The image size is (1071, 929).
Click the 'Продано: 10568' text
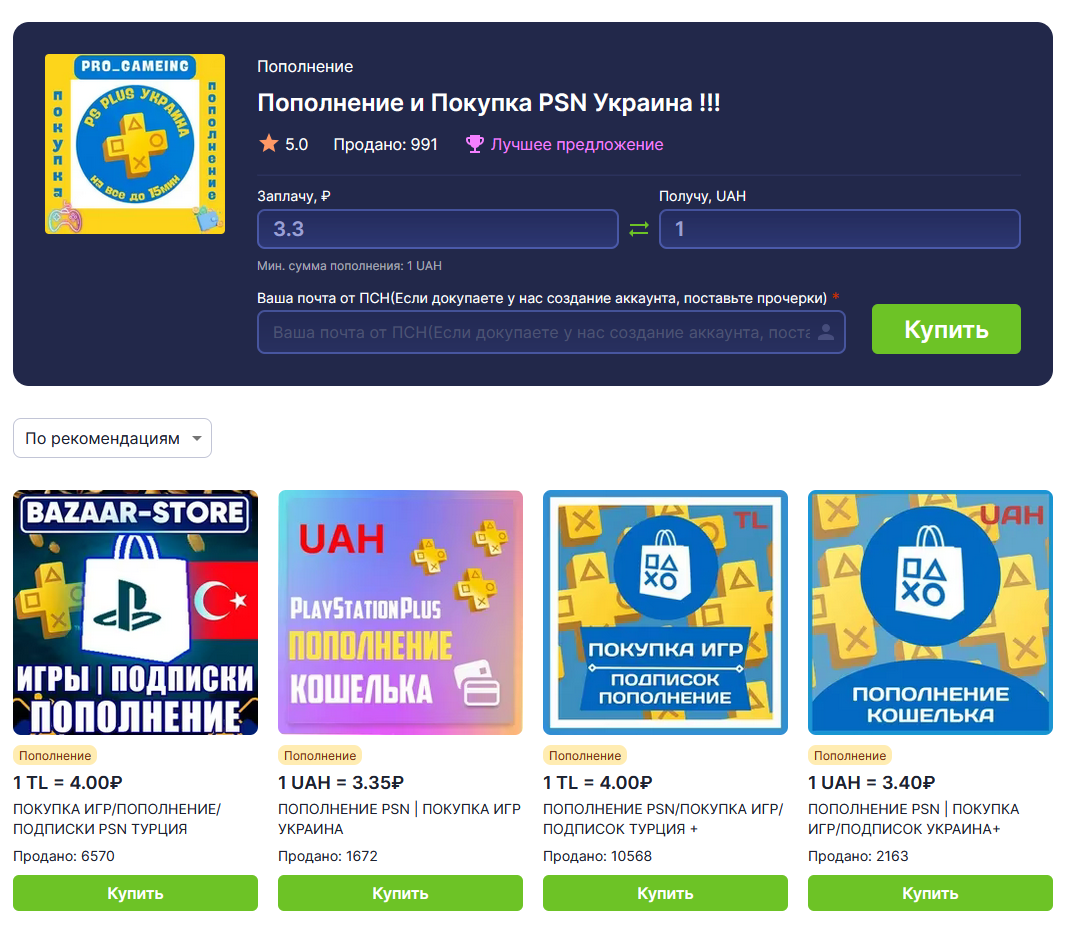[x=597, y=856]
